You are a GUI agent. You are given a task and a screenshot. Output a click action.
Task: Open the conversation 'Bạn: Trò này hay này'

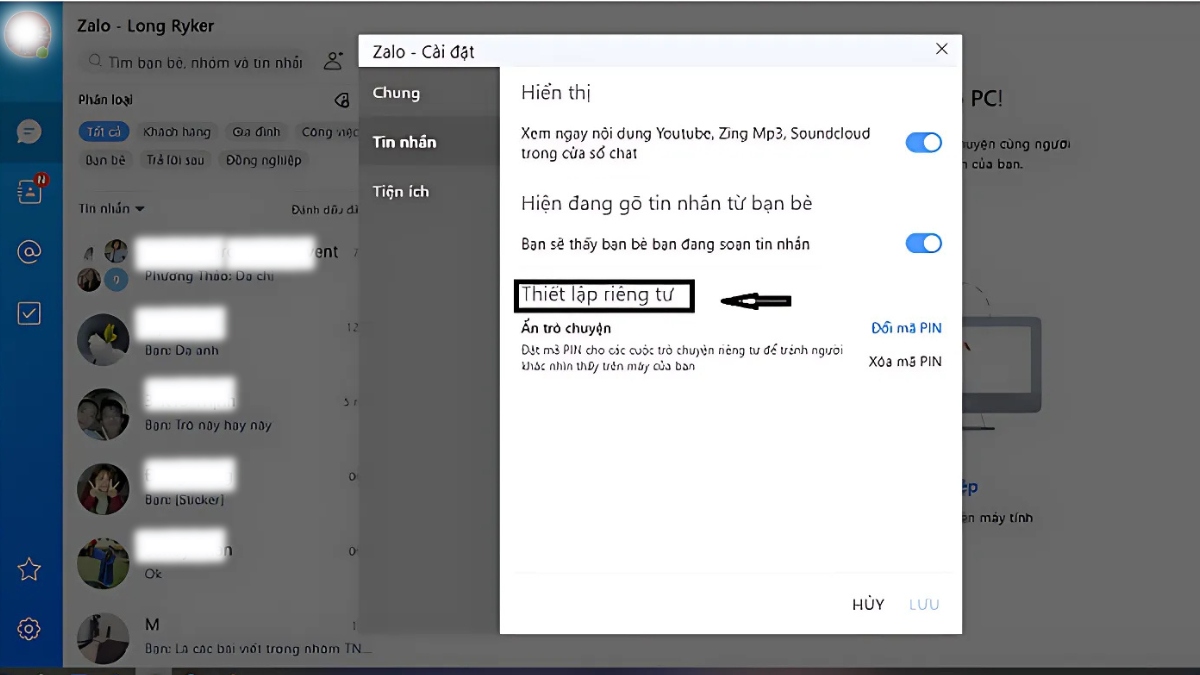[x=211, y=413]
